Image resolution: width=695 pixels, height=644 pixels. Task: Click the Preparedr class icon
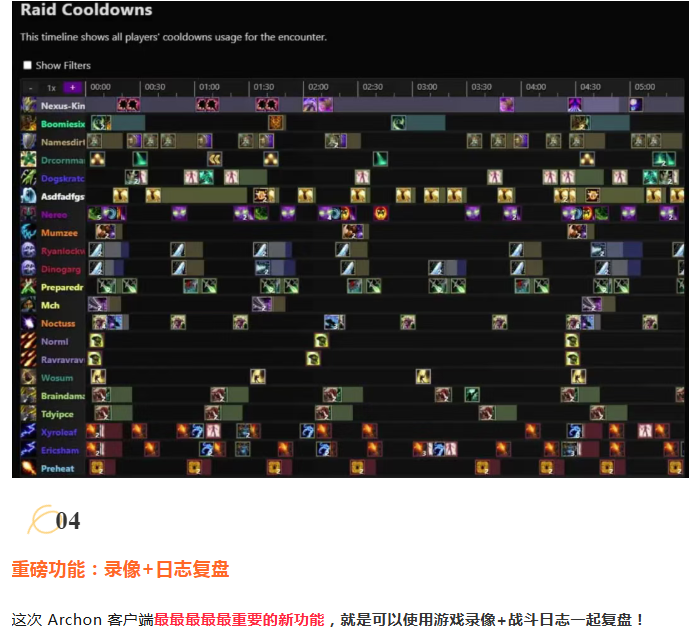coord(30,287)
